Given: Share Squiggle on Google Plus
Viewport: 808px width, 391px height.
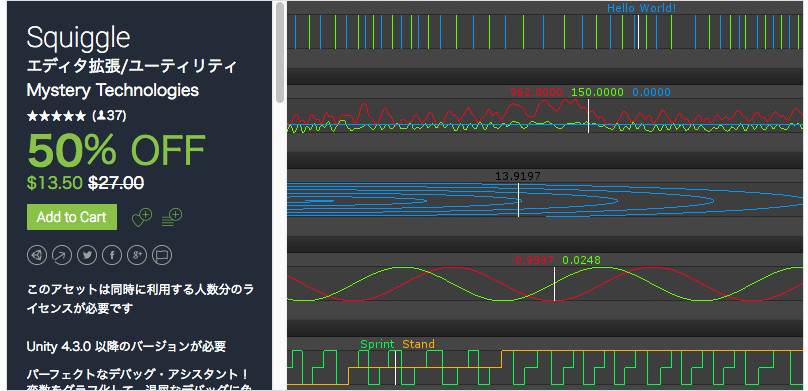Looking at the screenshot, I should pos(137,254).
